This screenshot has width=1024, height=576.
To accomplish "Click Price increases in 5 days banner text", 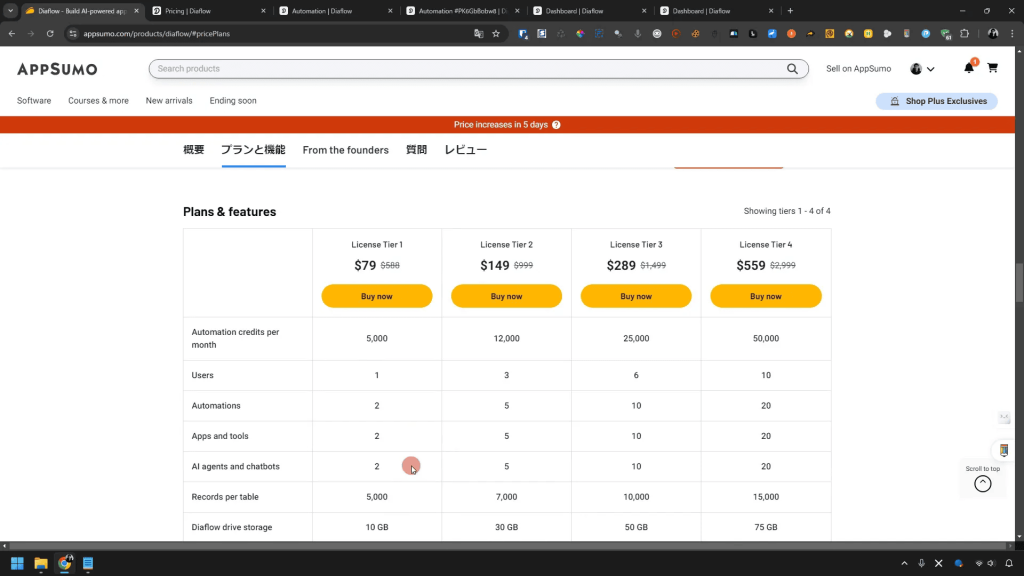I will tap(501, 125).
